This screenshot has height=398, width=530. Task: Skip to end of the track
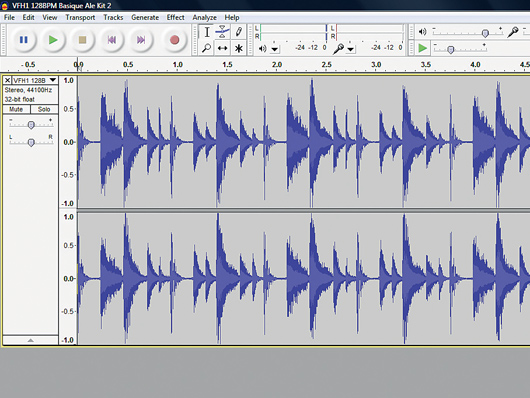click(141, 40)
